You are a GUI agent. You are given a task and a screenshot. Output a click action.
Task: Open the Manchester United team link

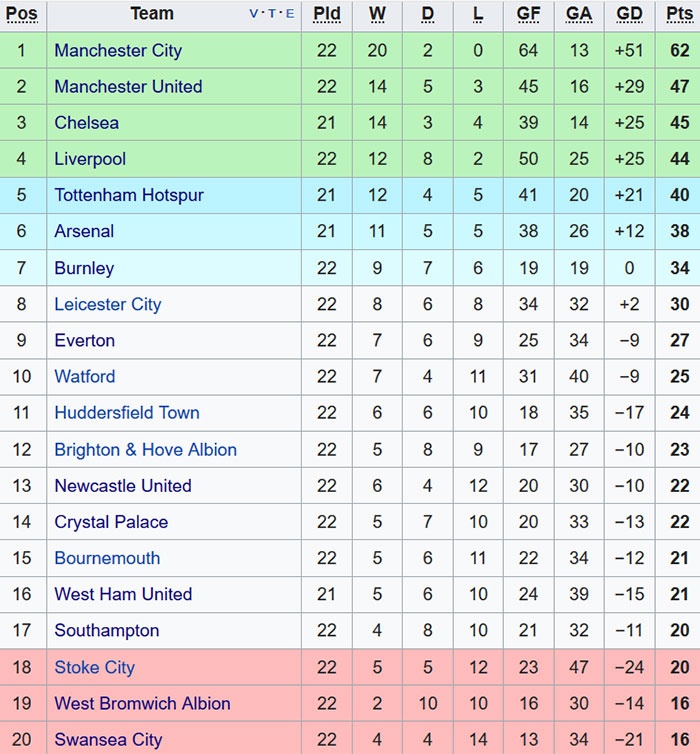tap(128, 87)
